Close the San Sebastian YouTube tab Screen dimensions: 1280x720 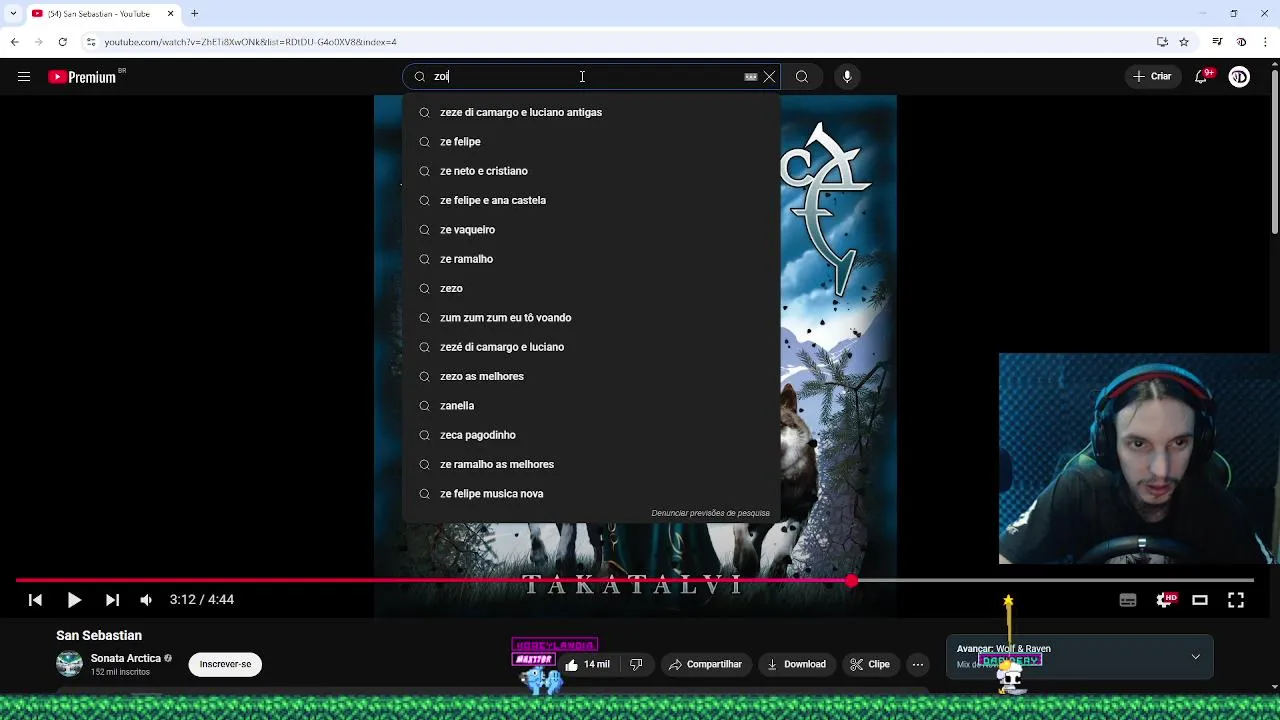click(170, 14)
